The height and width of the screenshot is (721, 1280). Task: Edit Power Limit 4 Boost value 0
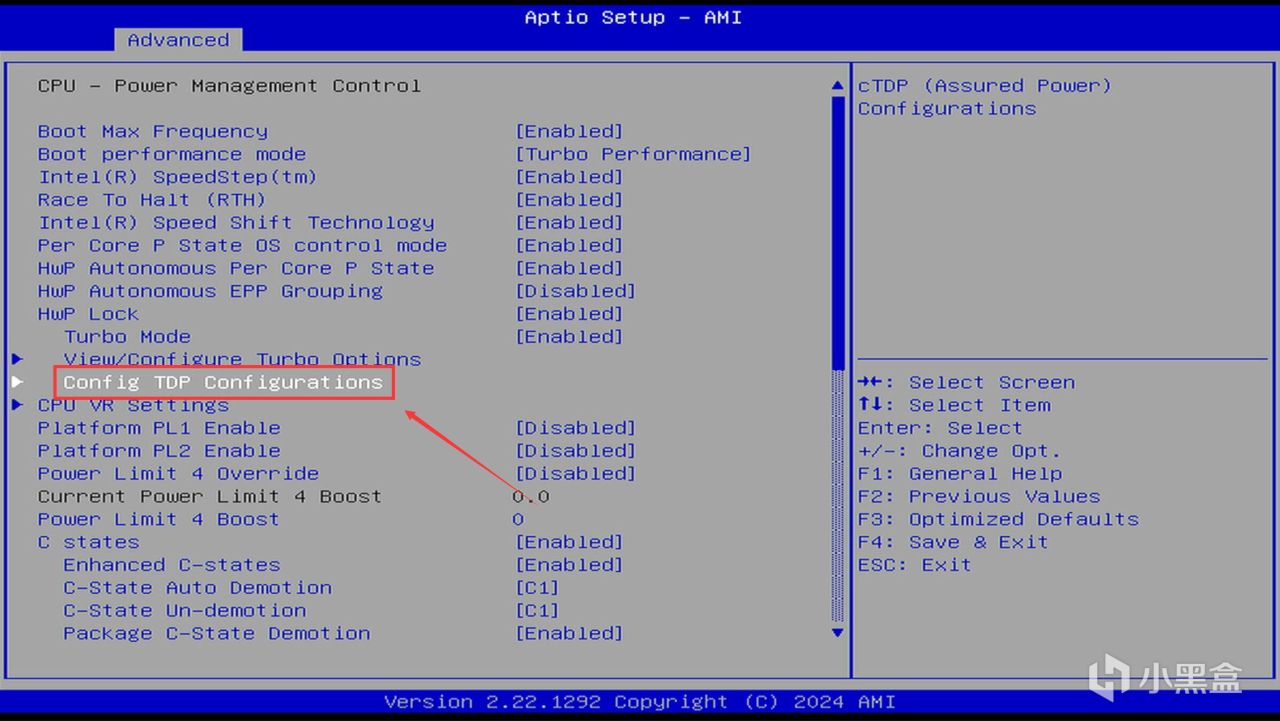[518, 520]
